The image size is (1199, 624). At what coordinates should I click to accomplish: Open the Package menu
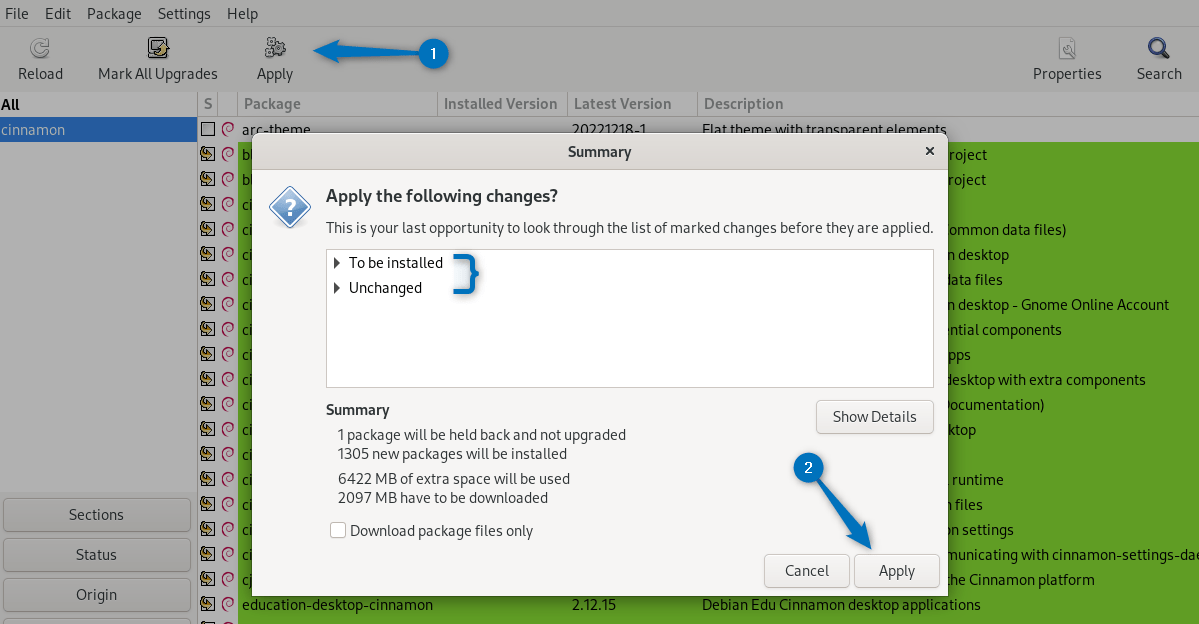pos(113,13)
